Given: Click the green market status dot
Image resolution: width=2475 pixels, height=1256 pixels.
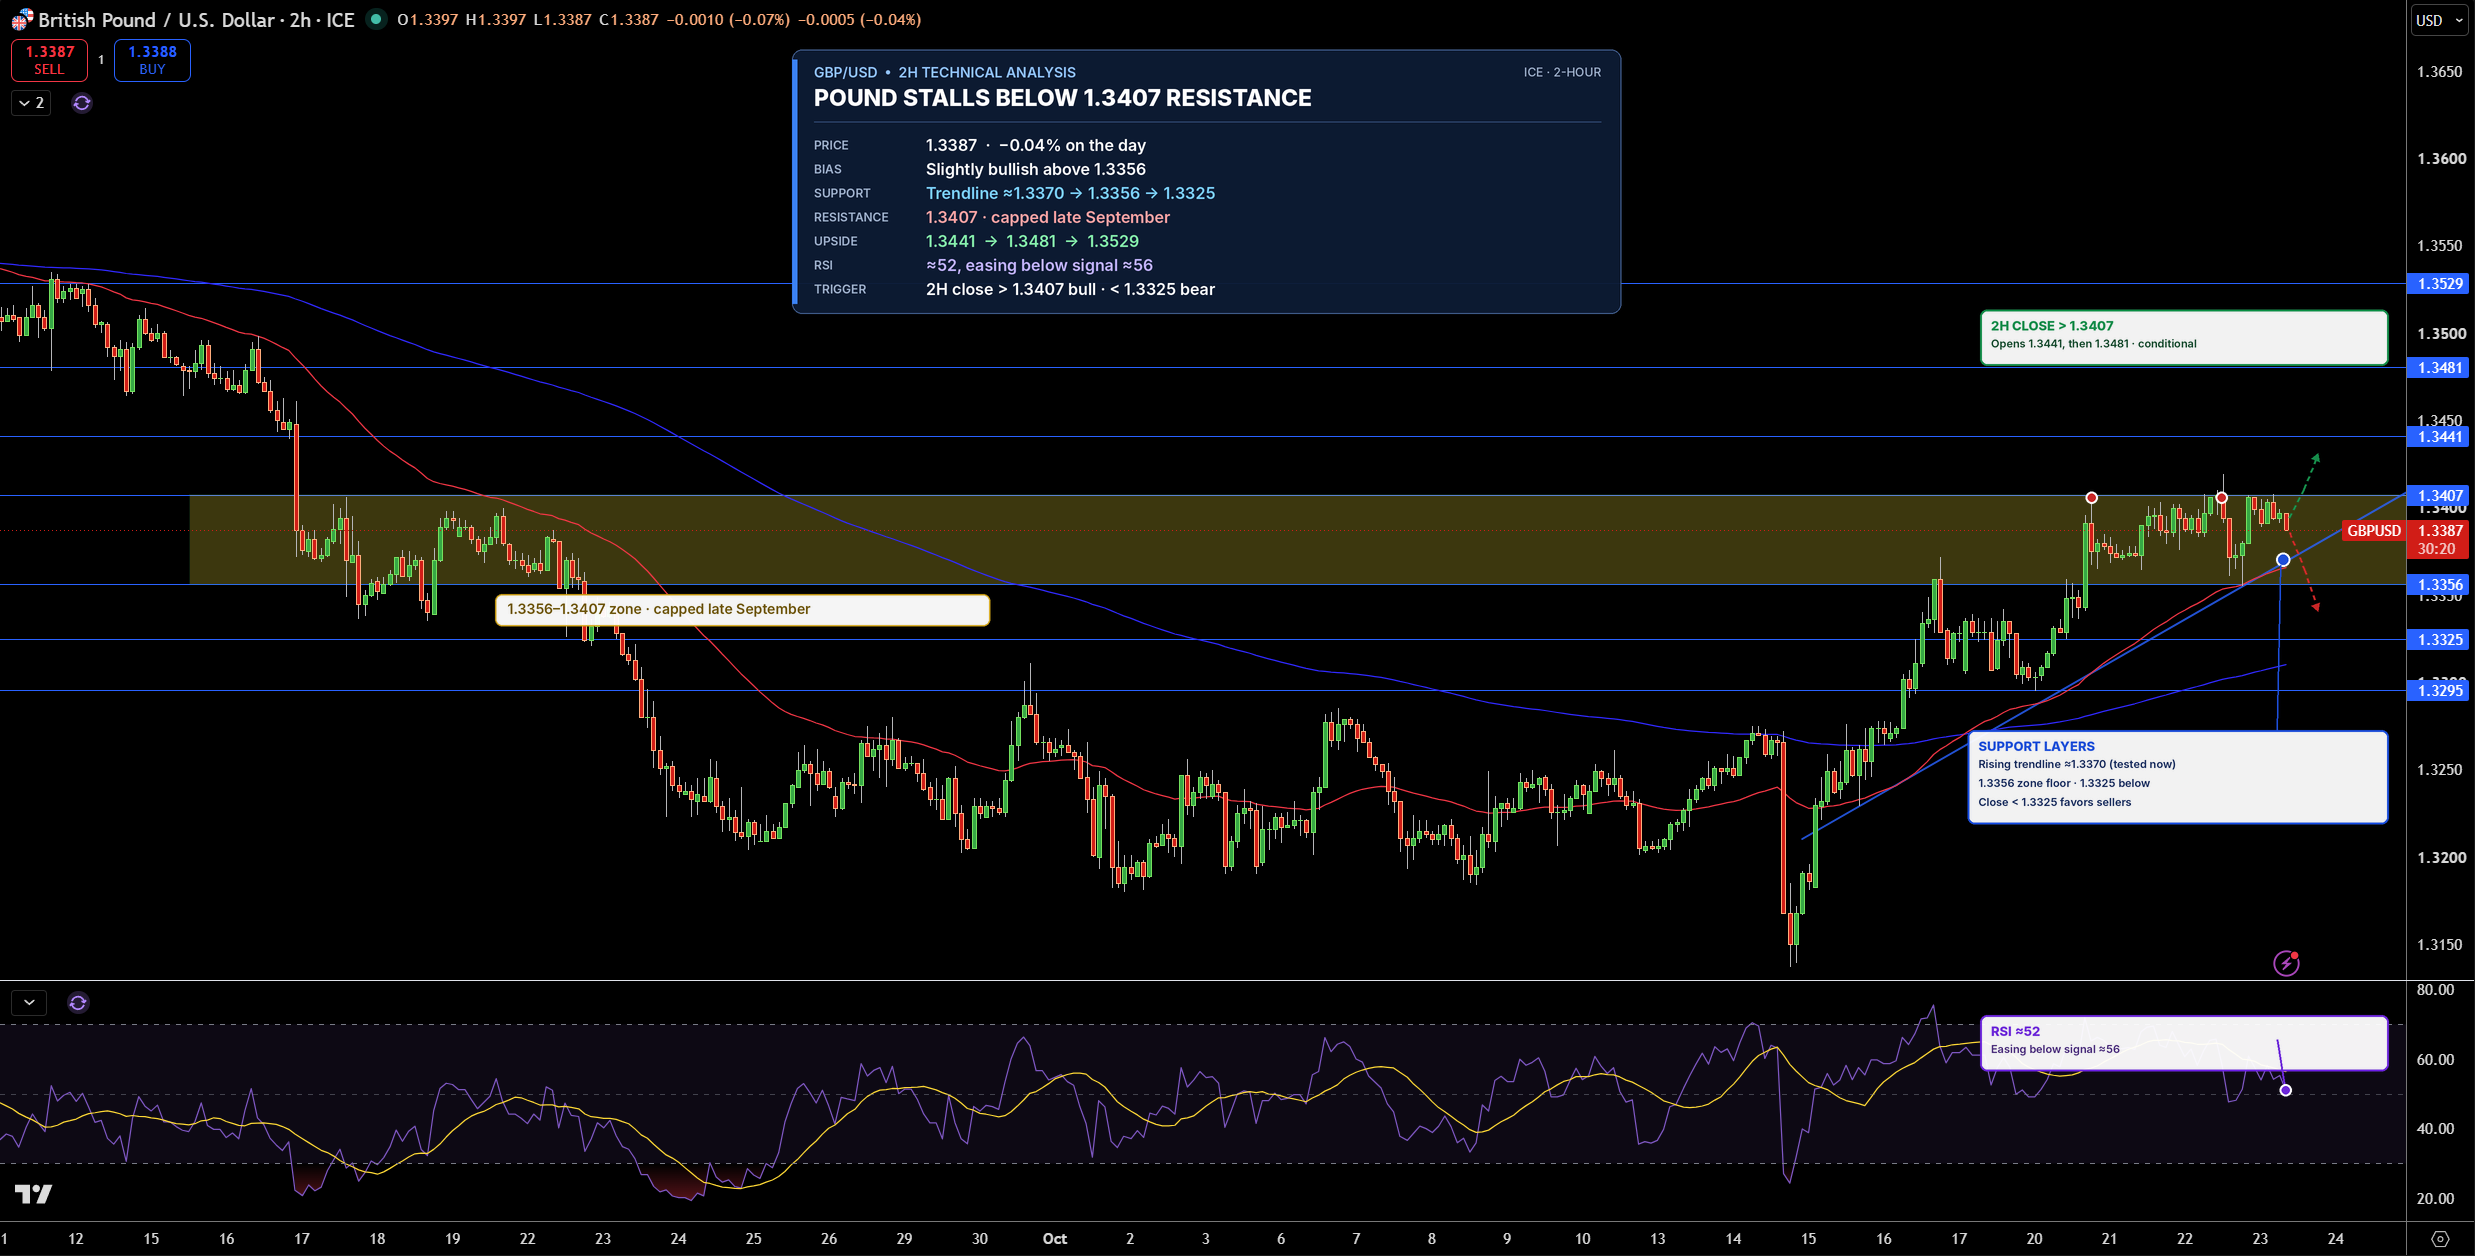Looking at the screenshot, I should point(376,19).
